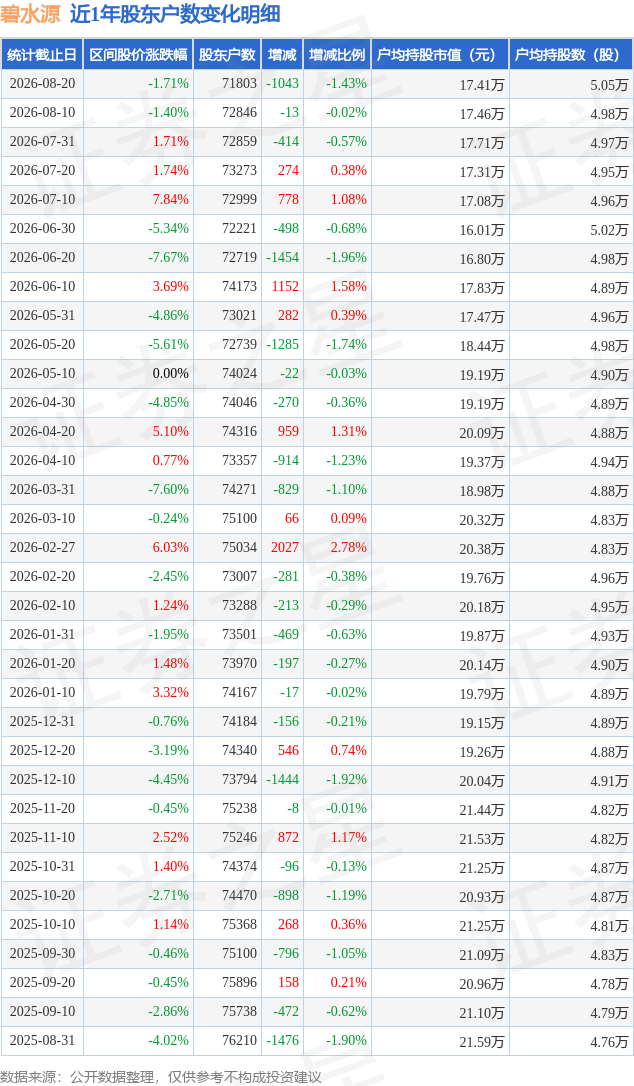The image size is (634, 1086).
Task: Click the 股东户数 column header
Action: pos(227,55)
